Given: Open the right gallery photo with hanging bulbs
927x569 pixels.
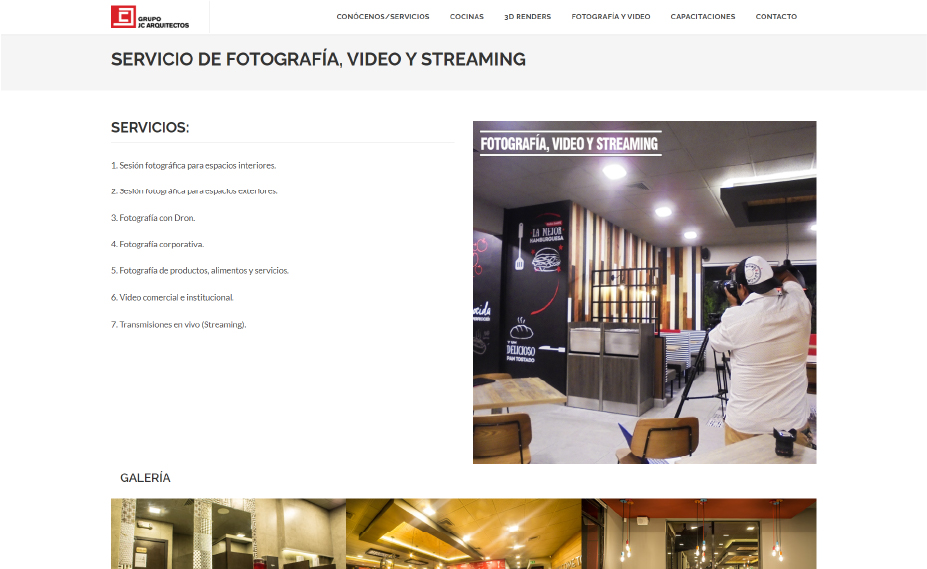Looking at the screenshot, I should pyautogui.click(x=698, y=533).
